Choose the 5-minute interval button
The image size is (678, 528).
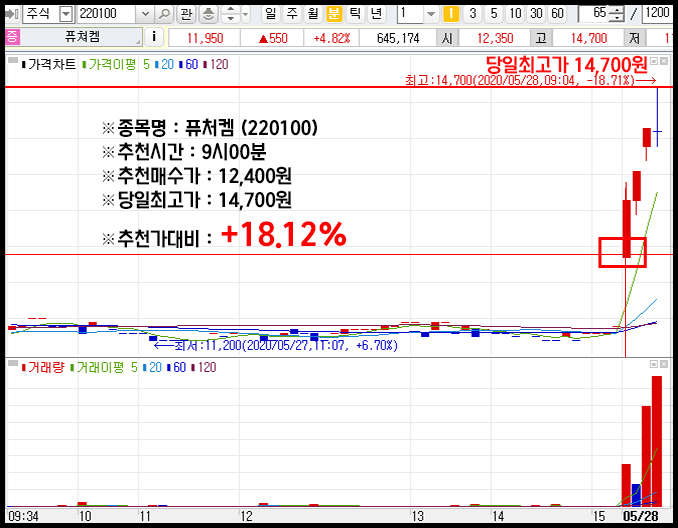tap(494, 14)
